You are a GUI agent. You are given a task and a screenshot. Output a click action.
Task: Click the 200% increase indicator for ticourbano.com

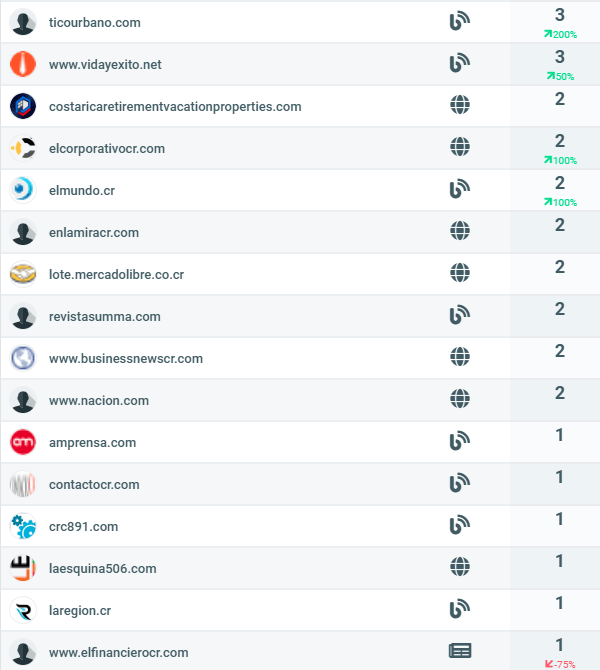tap(560, 35)
